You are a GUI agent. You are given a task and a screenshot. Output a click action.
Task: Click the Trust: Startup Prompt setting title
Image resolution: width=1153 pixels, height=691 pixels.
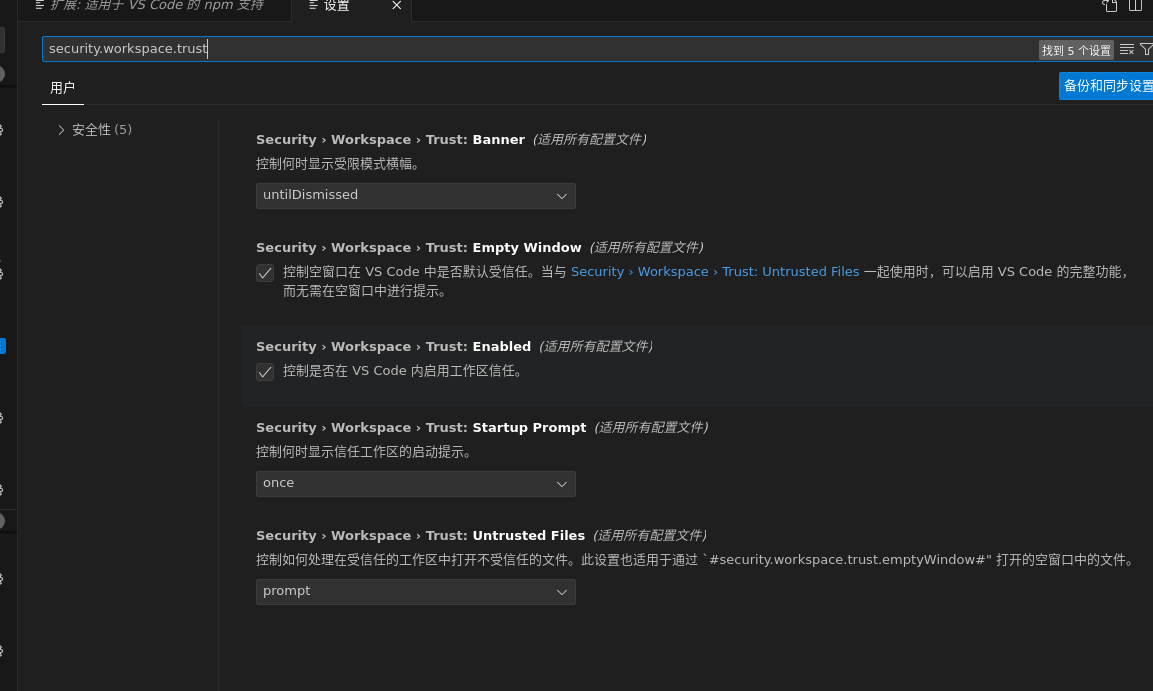(421, 428)
